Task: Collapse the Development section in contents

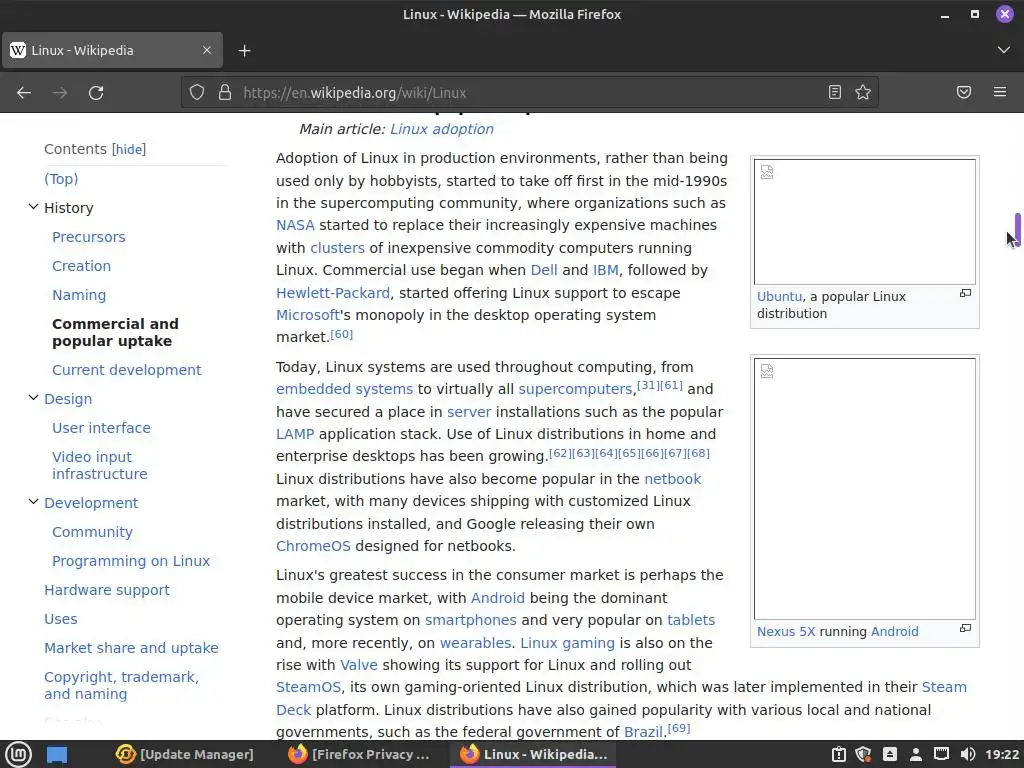Action: (33, 502)
